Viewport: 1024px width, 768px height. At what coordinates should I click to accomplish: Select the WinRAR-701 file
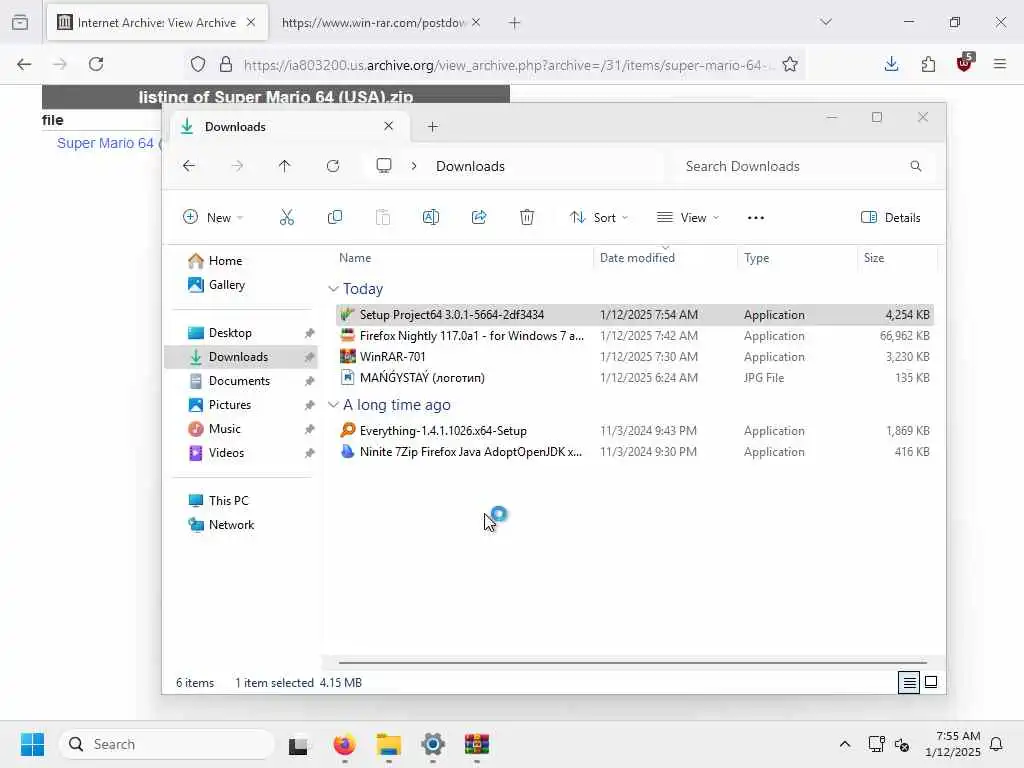[635, 357]
